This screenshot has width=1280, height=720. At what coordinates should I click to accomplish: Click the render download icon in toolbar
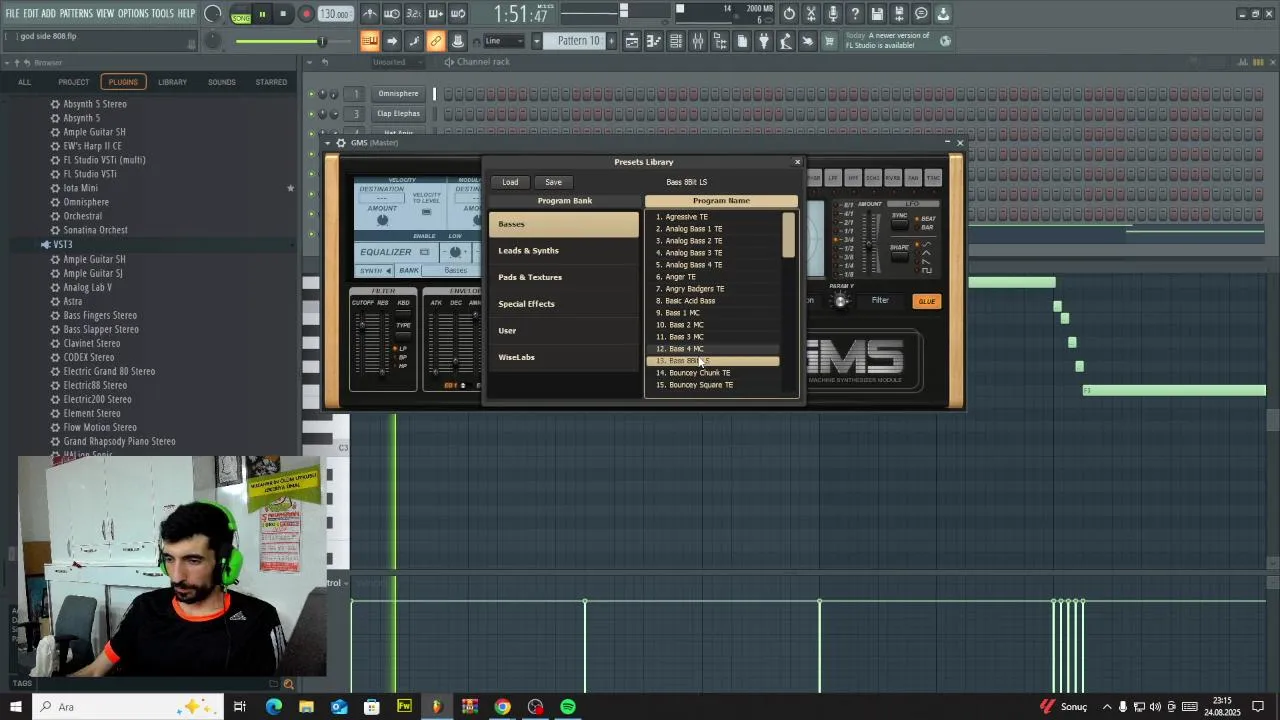[943, 14]
